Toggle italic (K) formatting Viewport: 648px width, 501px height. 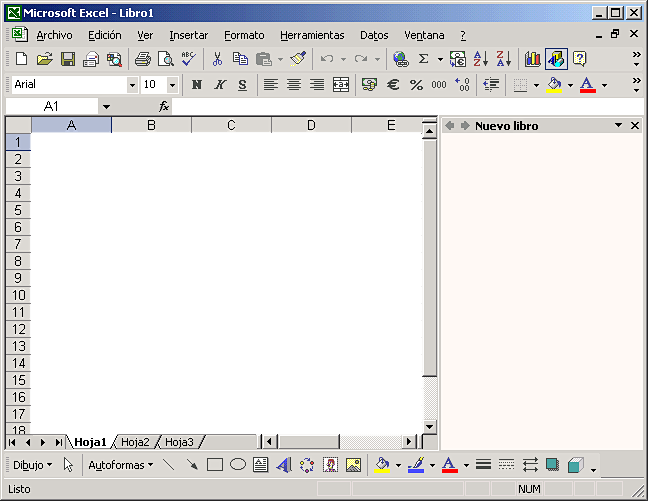click(219, 85)
